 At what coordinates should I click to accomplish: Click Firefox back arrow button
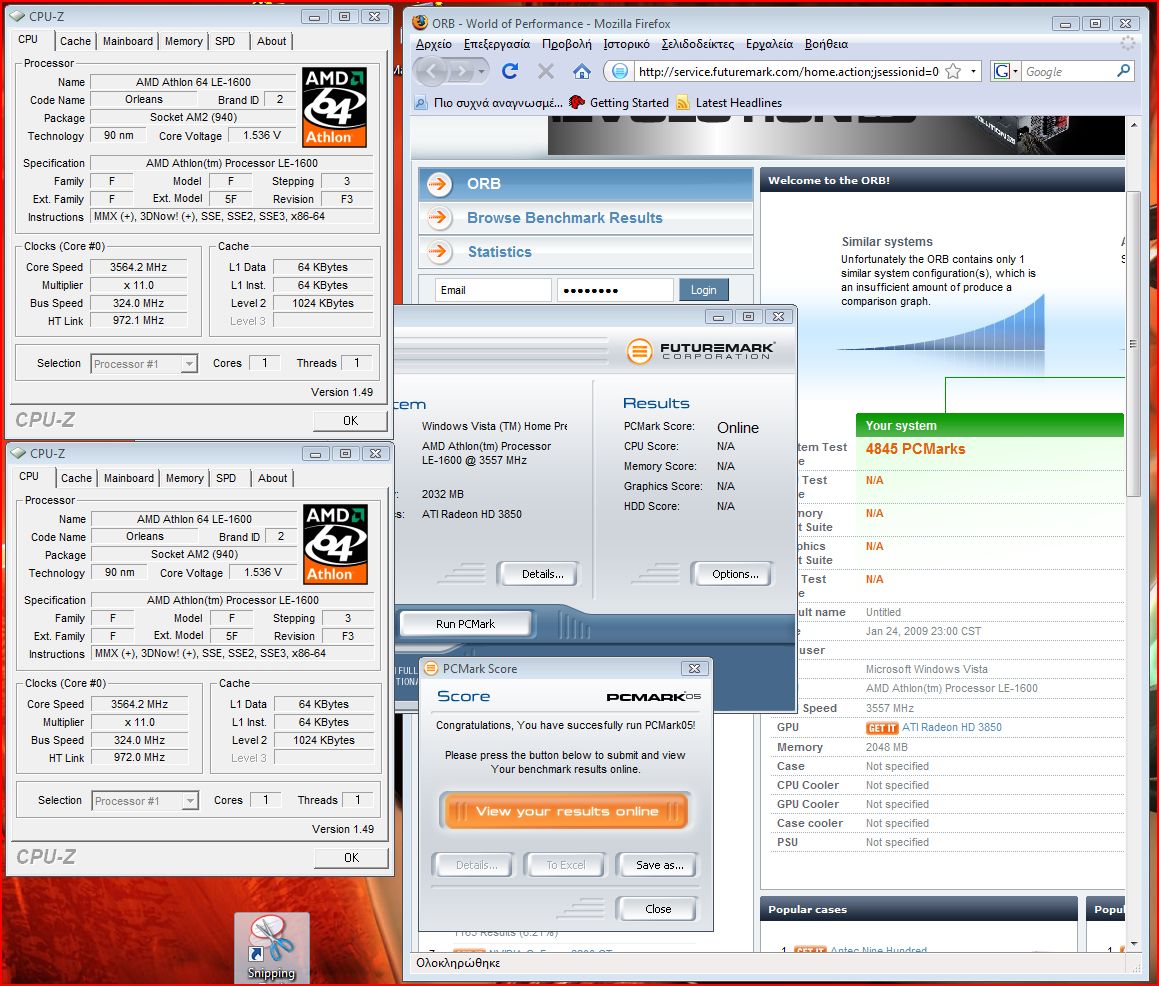click(432, 71)
